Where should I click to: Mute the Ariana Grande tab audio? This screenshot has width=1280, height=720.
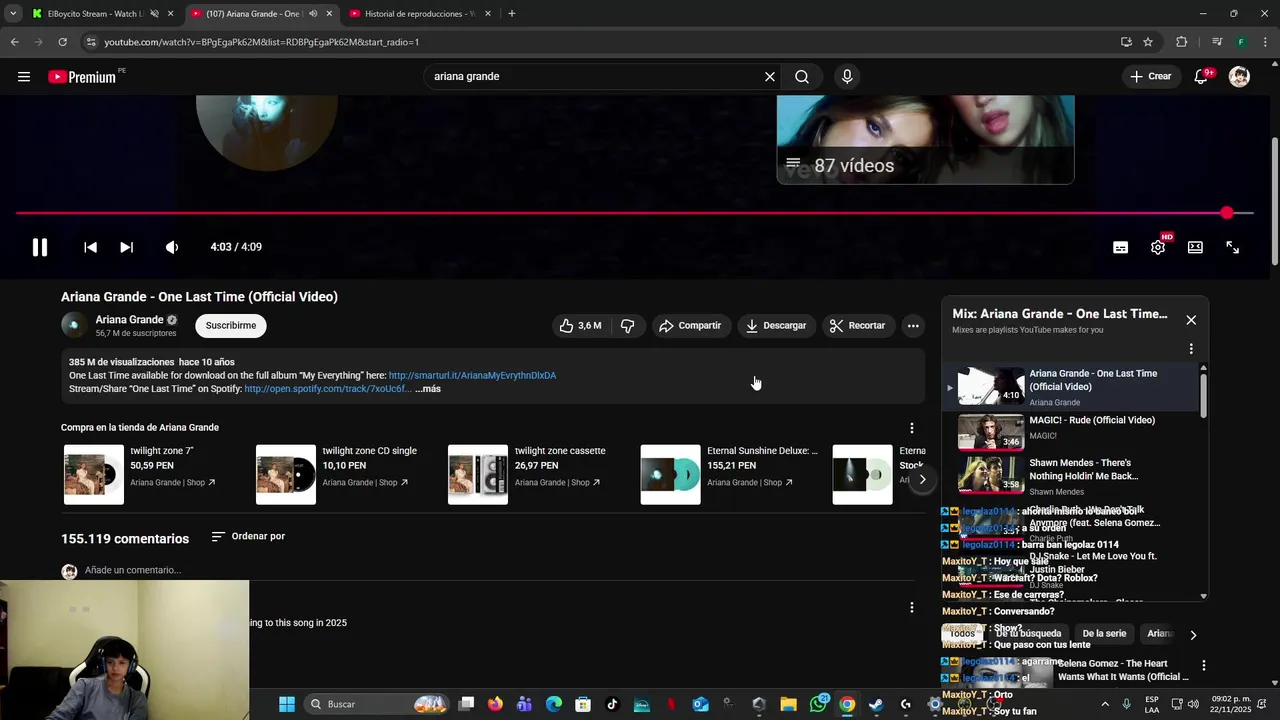313,14
